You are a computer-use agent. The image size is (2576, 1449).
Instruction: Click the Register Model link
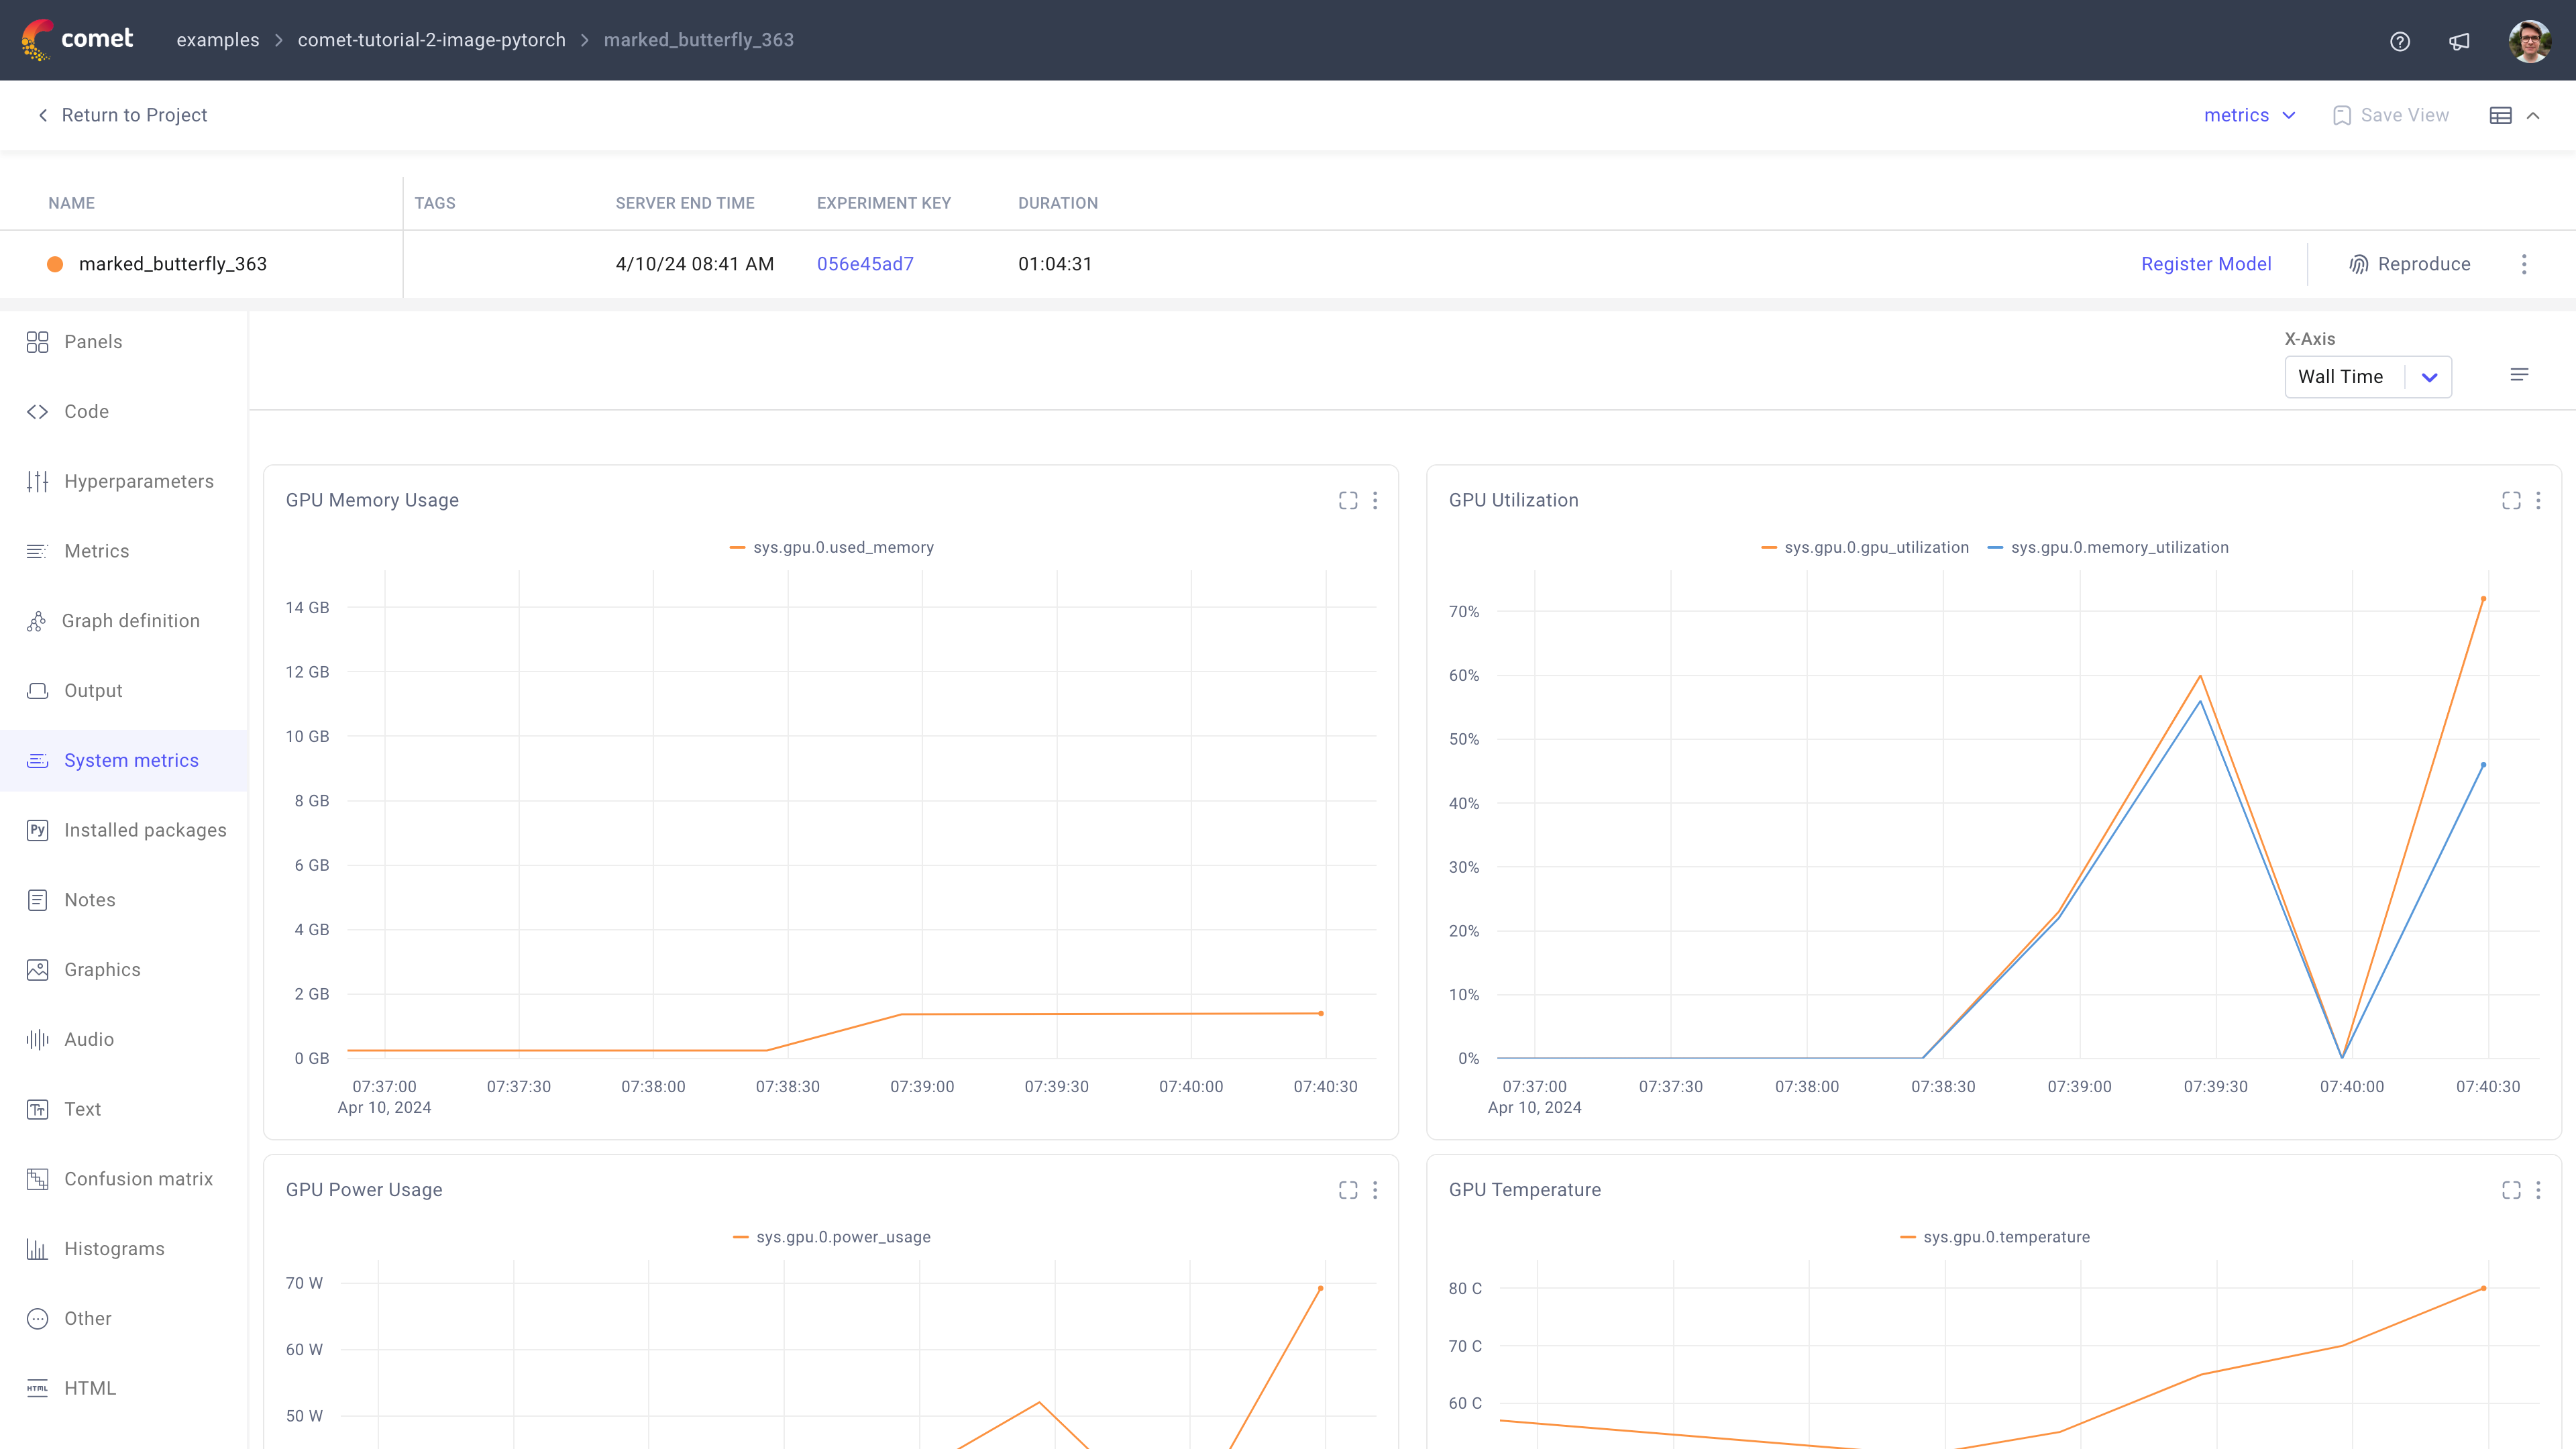2206,263
